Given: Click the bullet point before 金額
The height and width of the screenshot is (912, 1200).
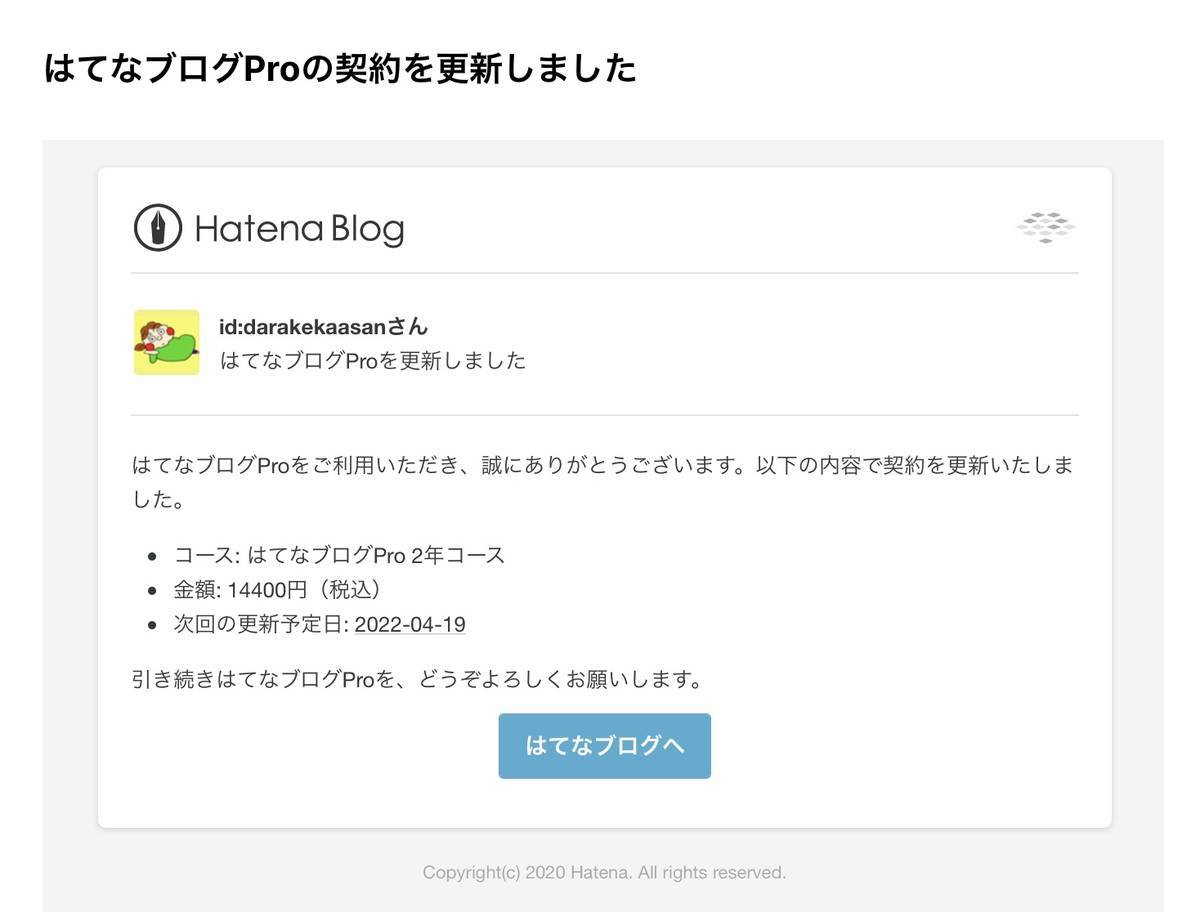Looking at the screenshot, I should 152,591.
